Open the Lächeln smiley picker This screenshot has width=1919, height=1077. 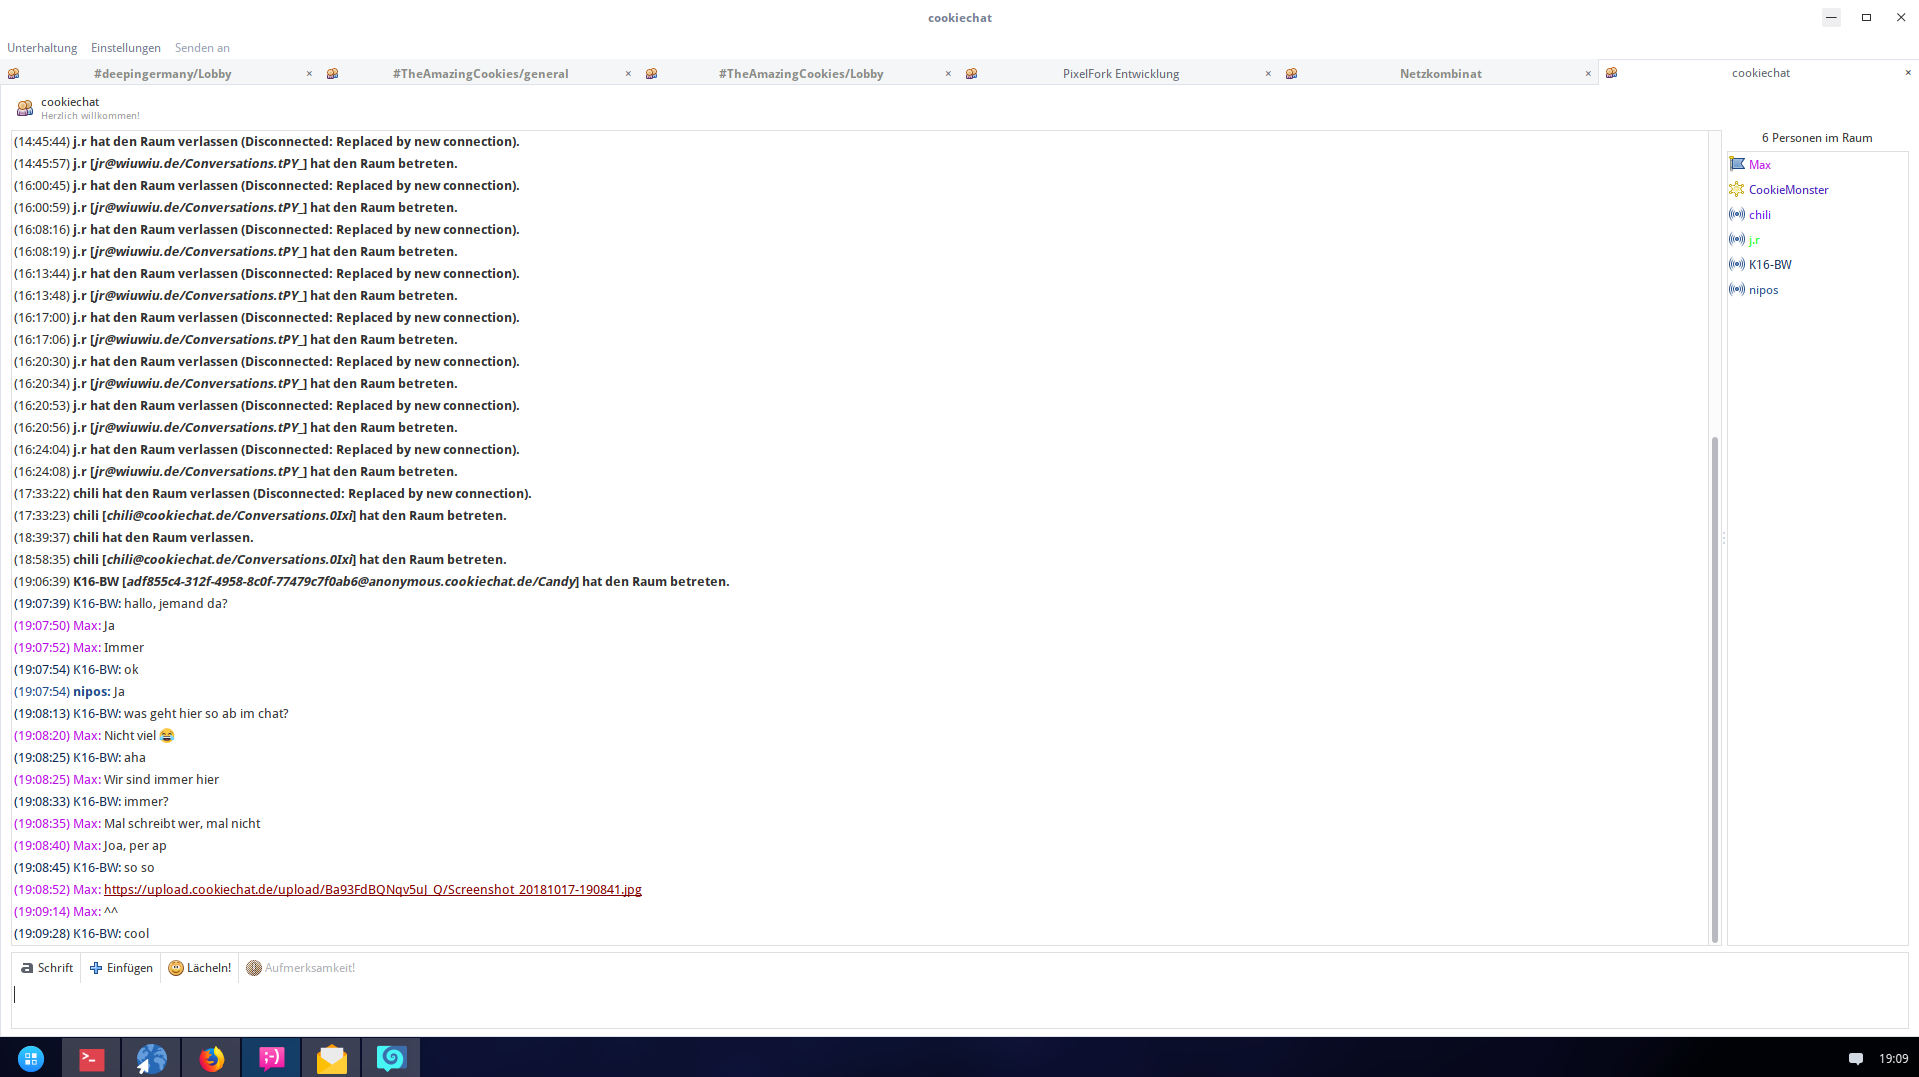tap(200, 968)
